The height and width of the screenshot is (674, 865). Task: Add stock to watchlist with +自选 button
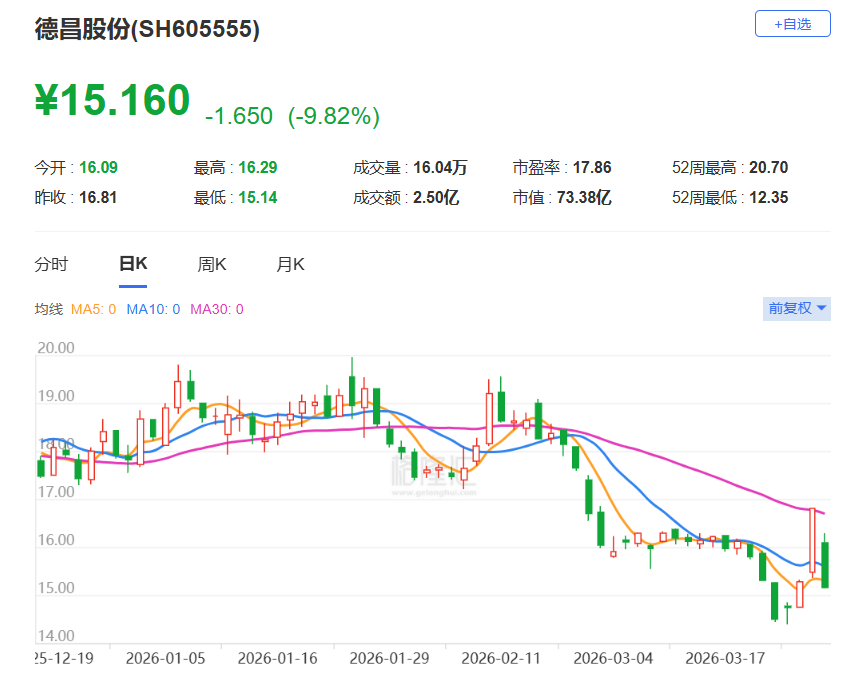click(792, 24)
